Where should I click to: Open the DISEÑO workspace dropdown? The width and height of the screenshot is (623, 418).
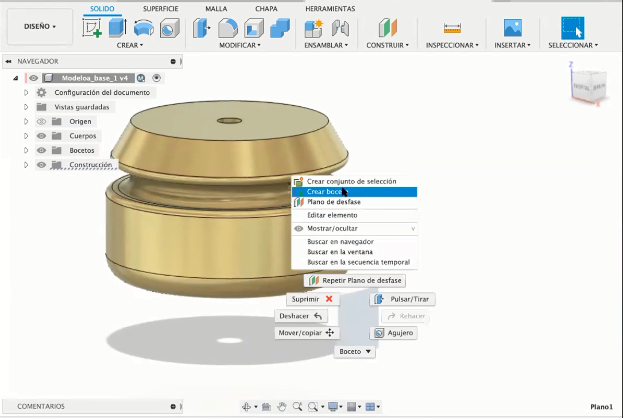(x=40, y=26)
